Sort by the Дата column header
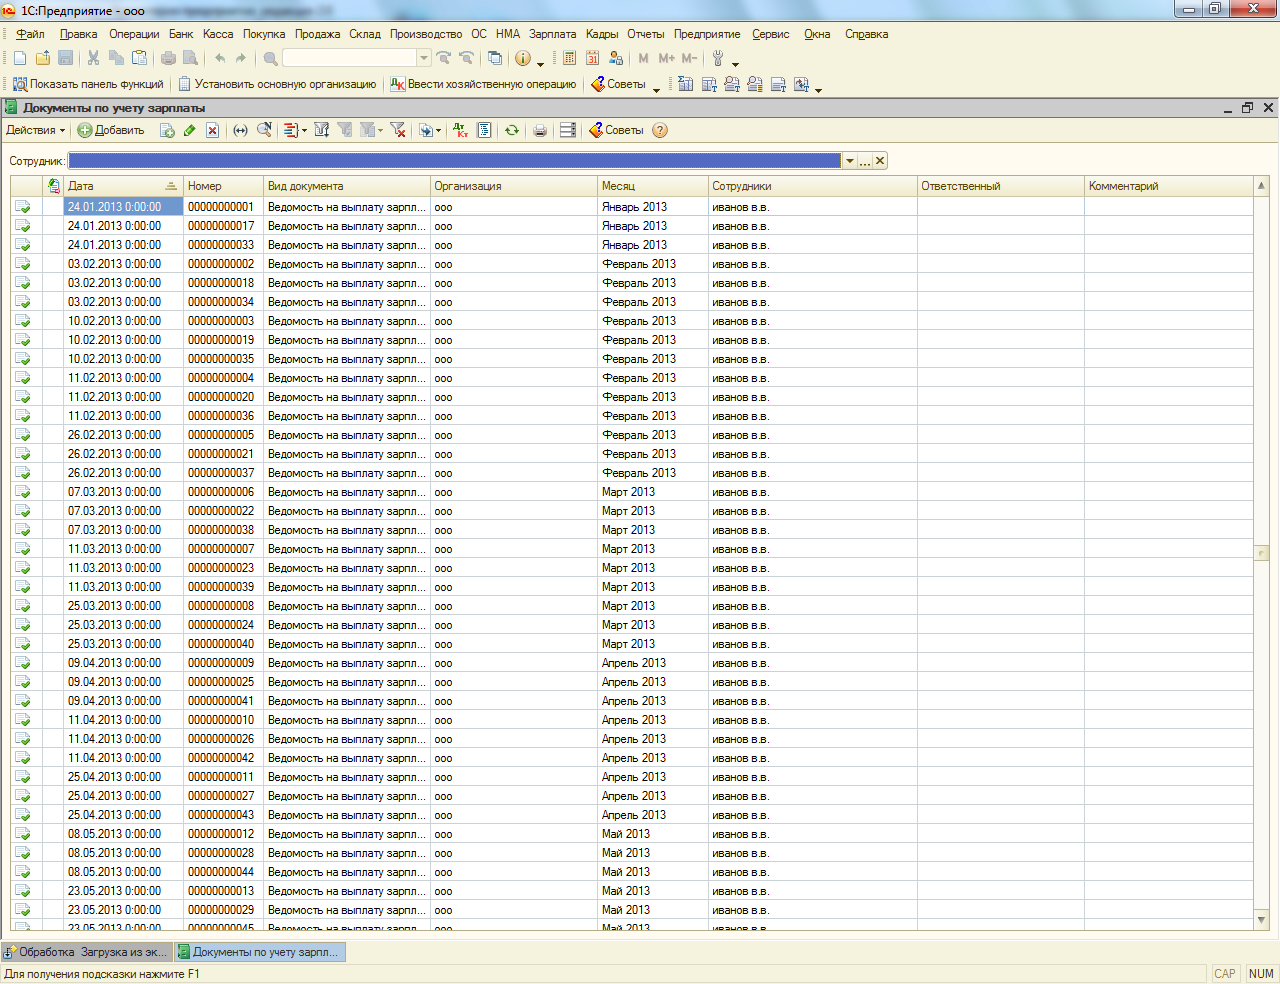This screenshot has width=1280, height=984. 123,186
